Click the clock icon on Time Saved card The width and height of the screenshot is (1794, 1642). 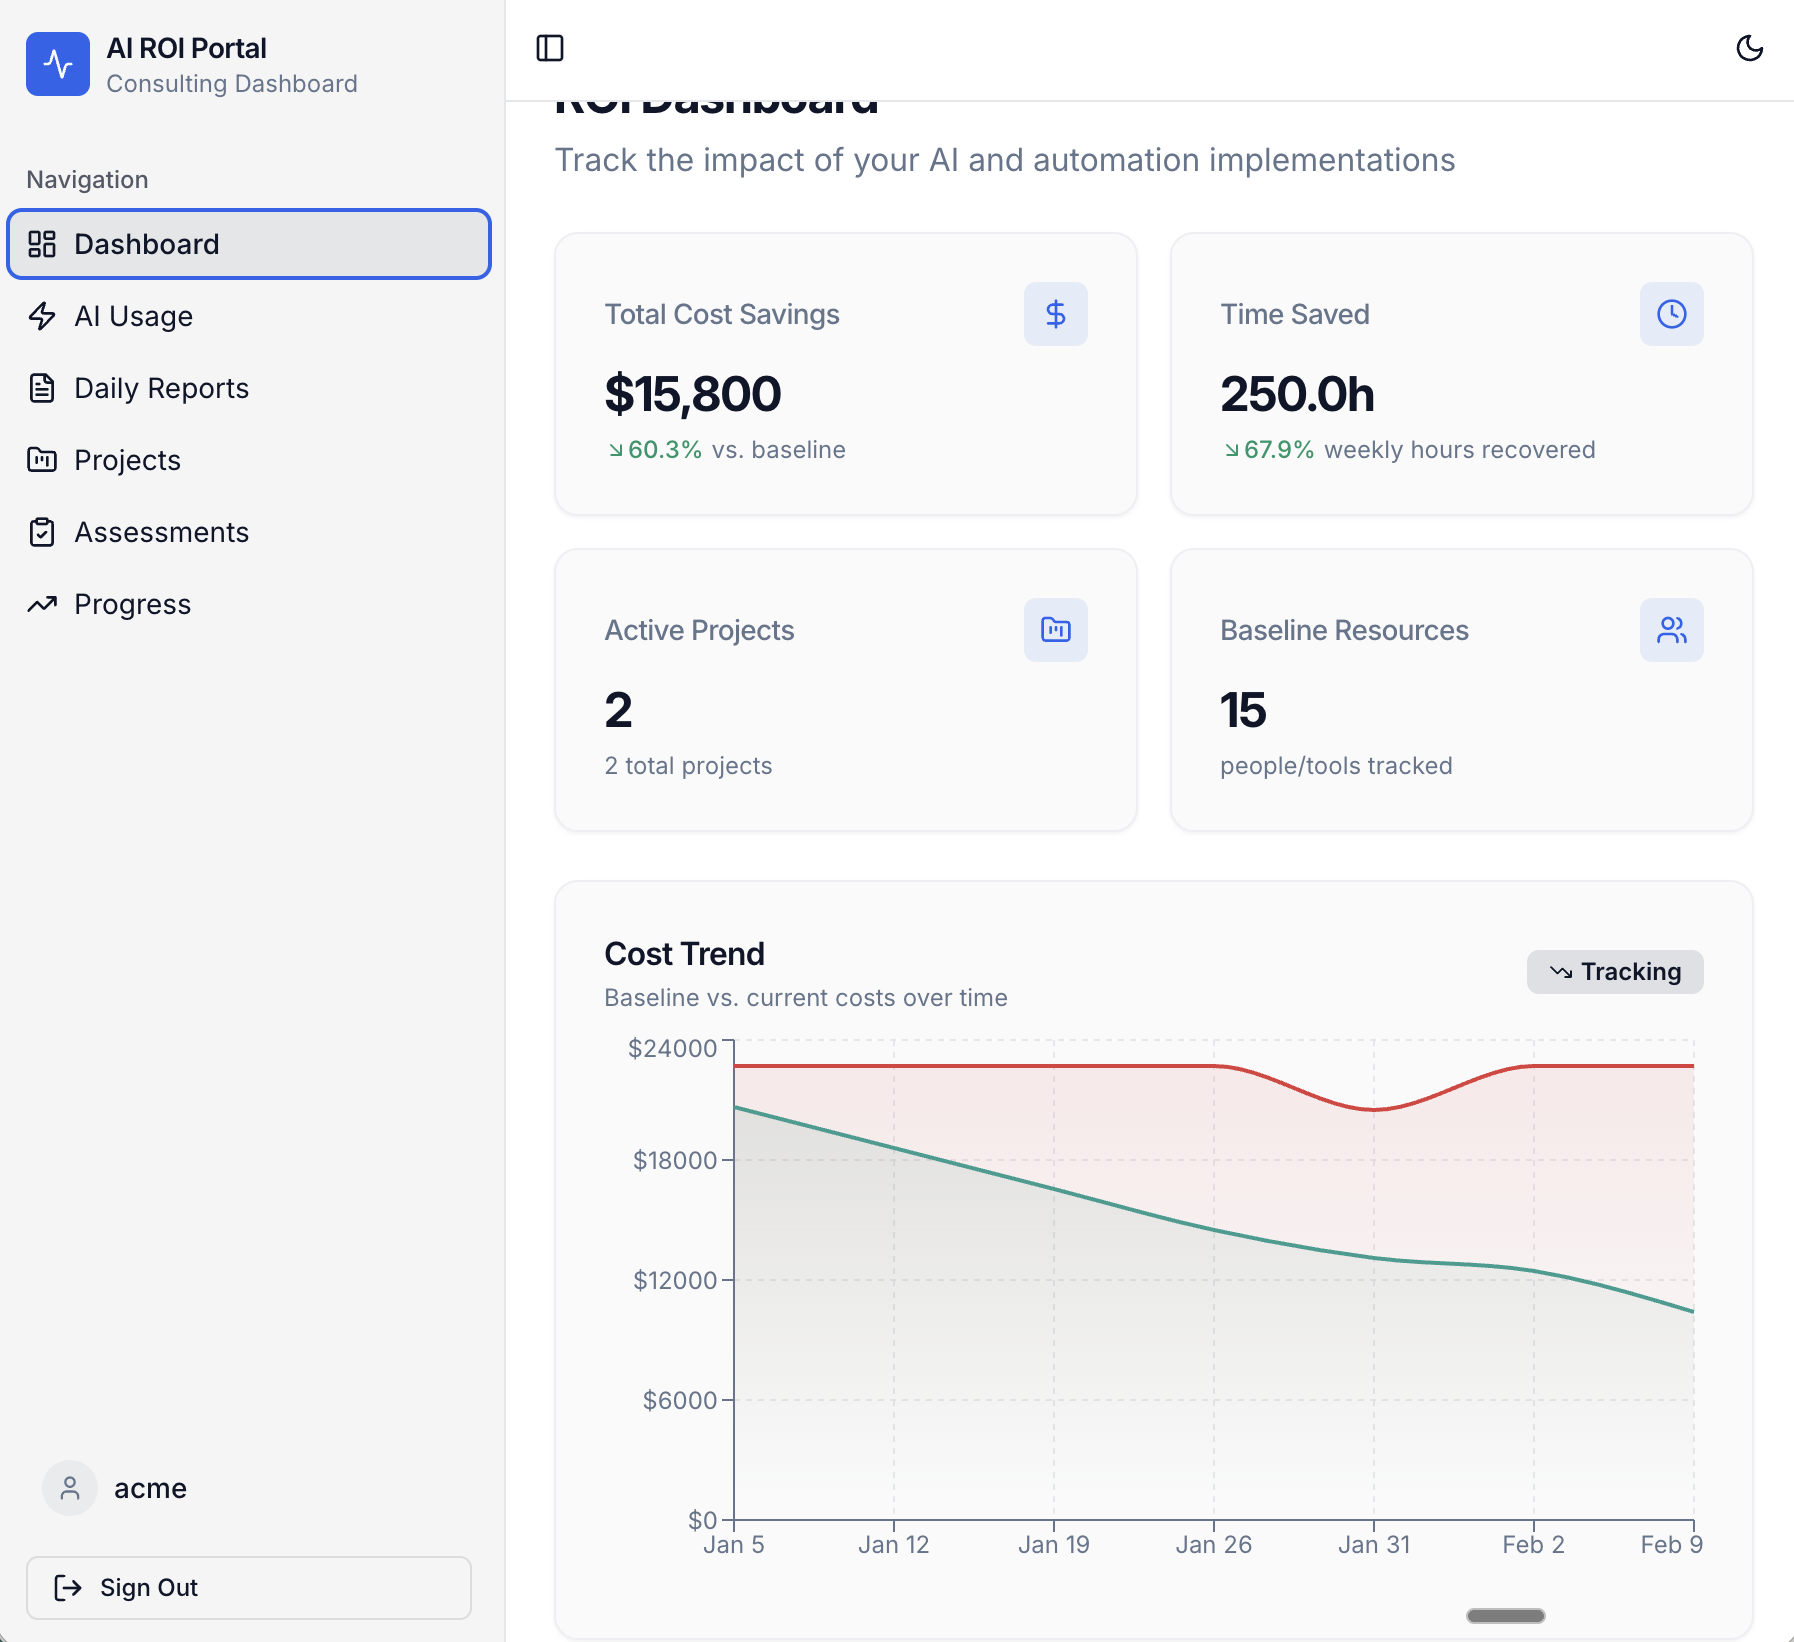point(1672,314)
